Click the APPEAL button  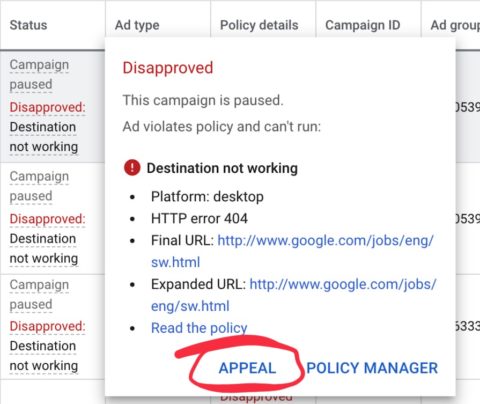point(247,368)
